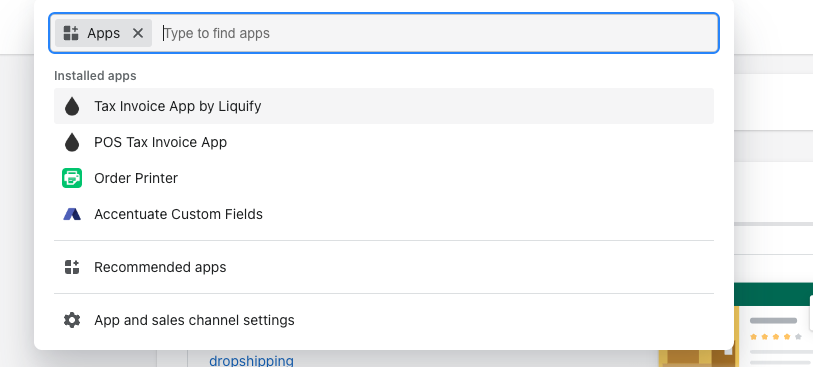This screenshot has height=367, width=813.
Task: Click the blue Accentuate logo icon
Action: (x=72, y=214)
